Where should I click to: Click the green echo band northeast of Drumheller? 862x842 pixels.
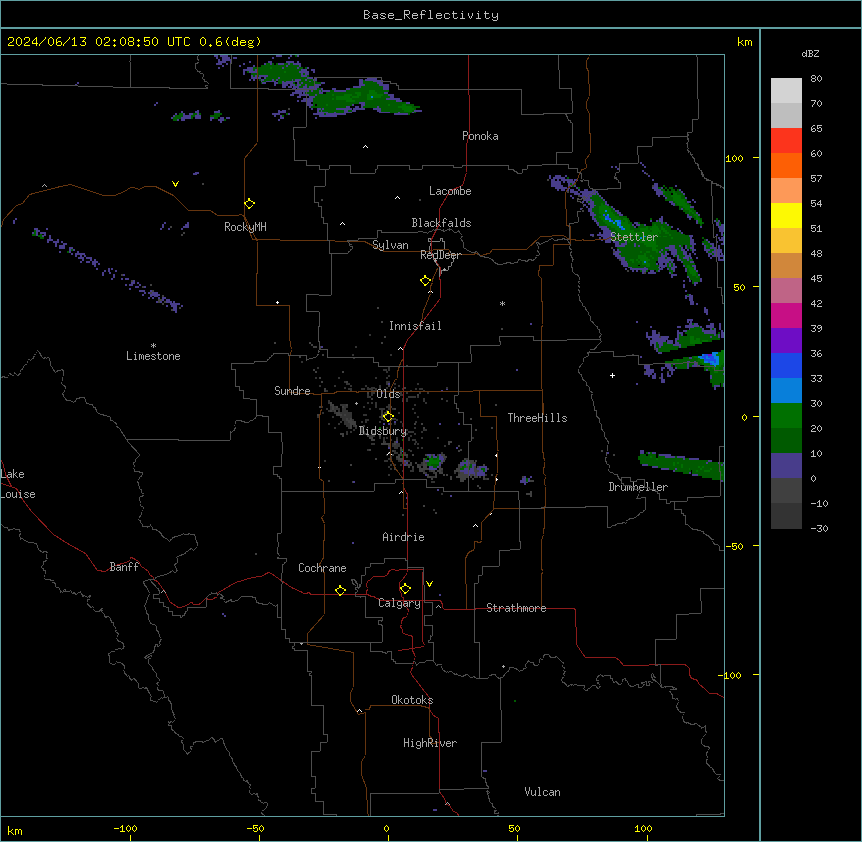tap(682, 464)
